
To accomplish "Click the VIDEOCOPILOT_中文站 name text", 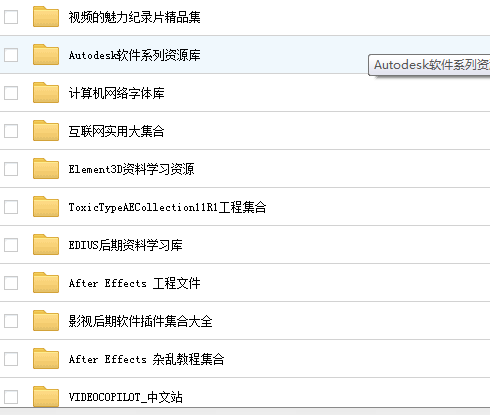I will click(x=125, y=397).
